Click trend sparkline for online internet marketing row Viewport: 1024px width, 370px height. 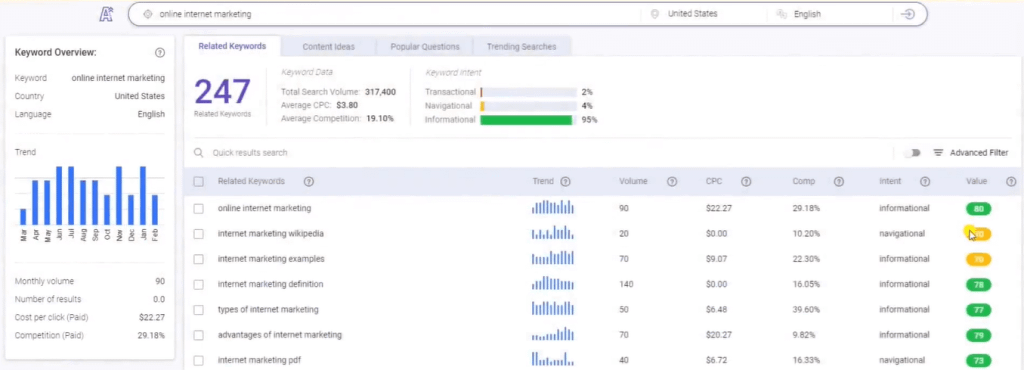coord(552,208)
